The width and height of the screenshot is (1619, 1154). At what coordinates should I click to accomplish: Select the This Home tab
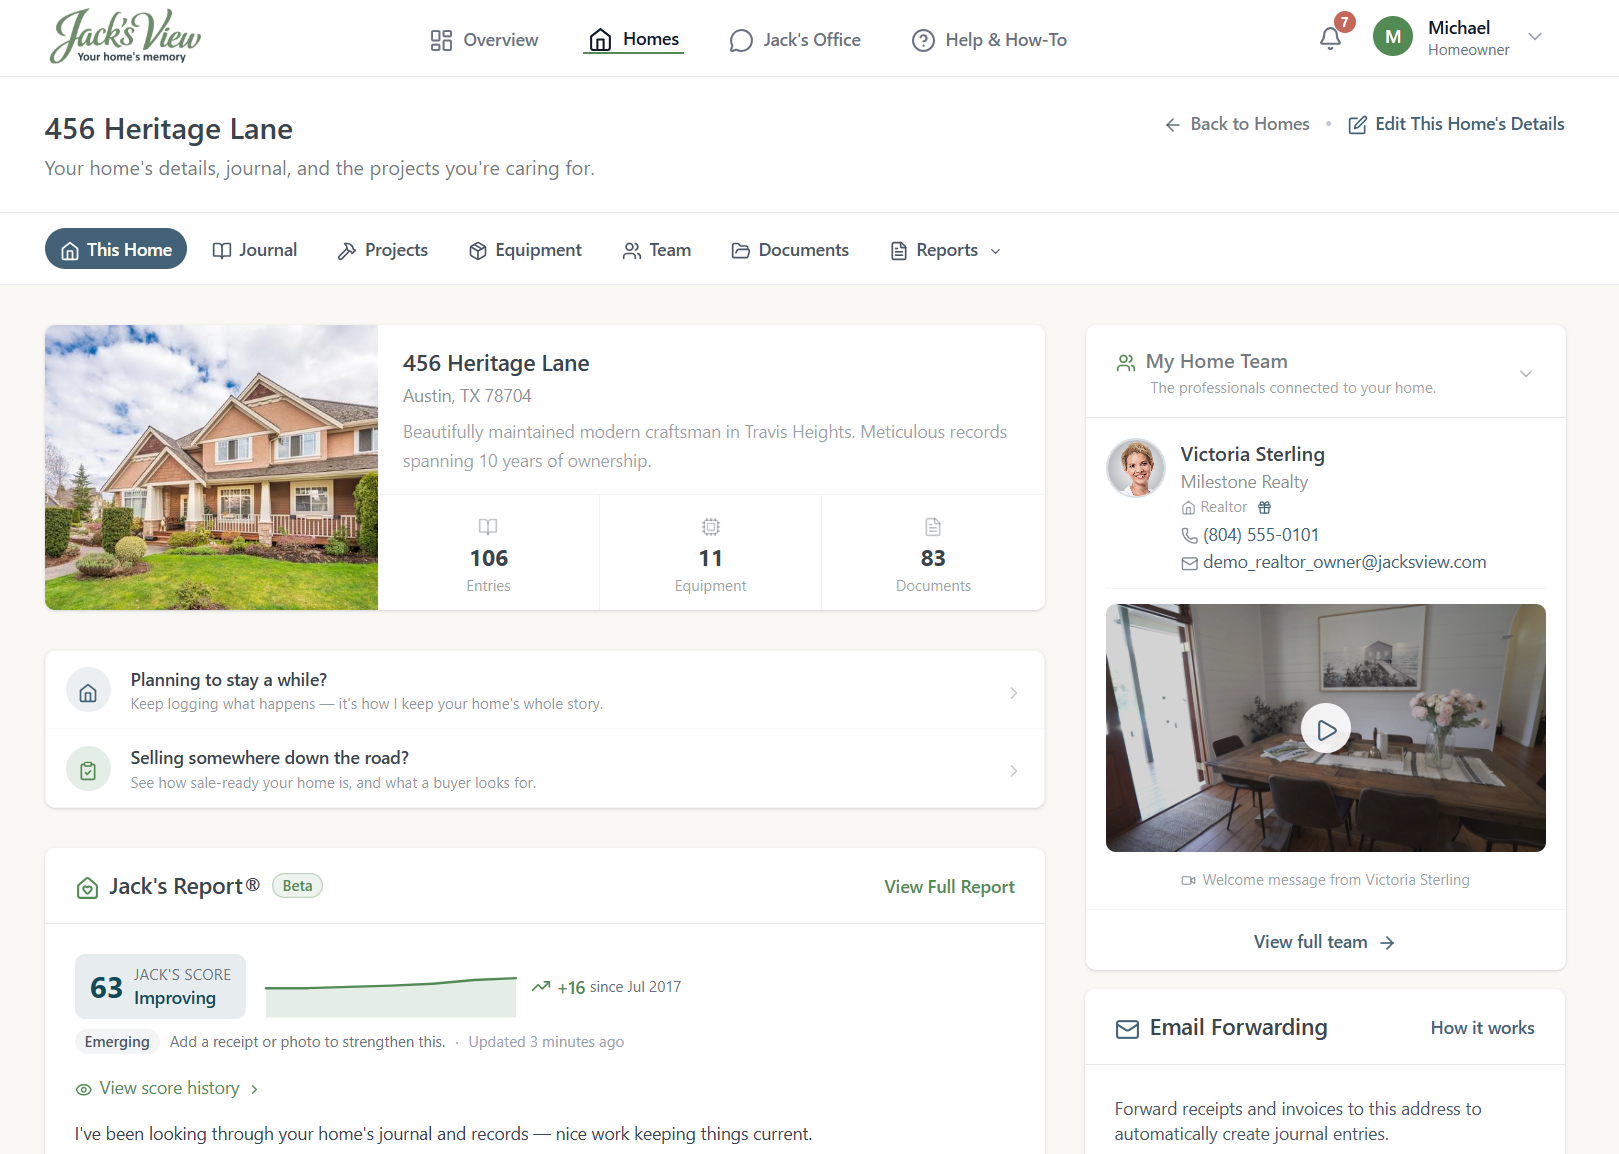116,249
